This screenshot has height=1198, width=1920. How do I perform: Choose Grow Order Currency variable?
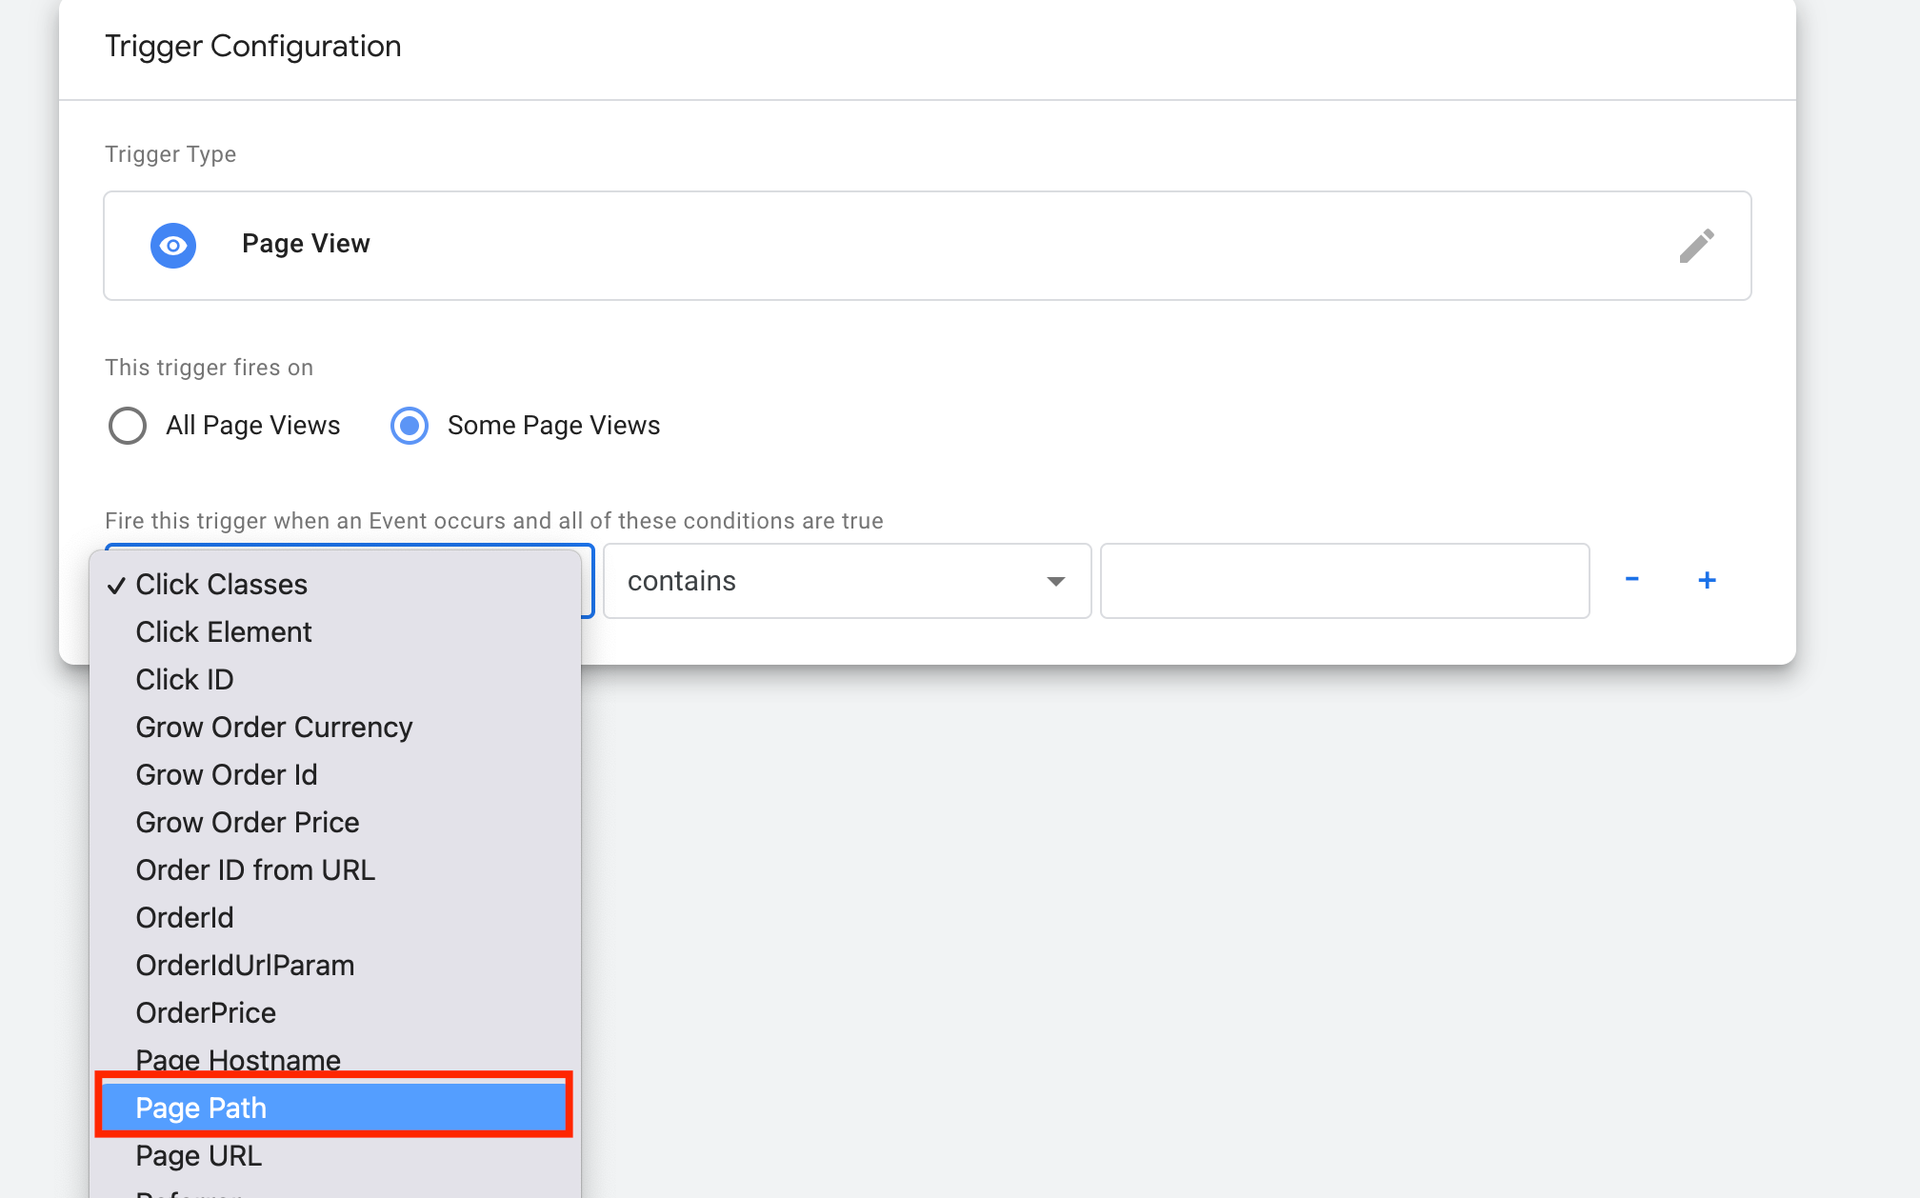tap(274, 727)
